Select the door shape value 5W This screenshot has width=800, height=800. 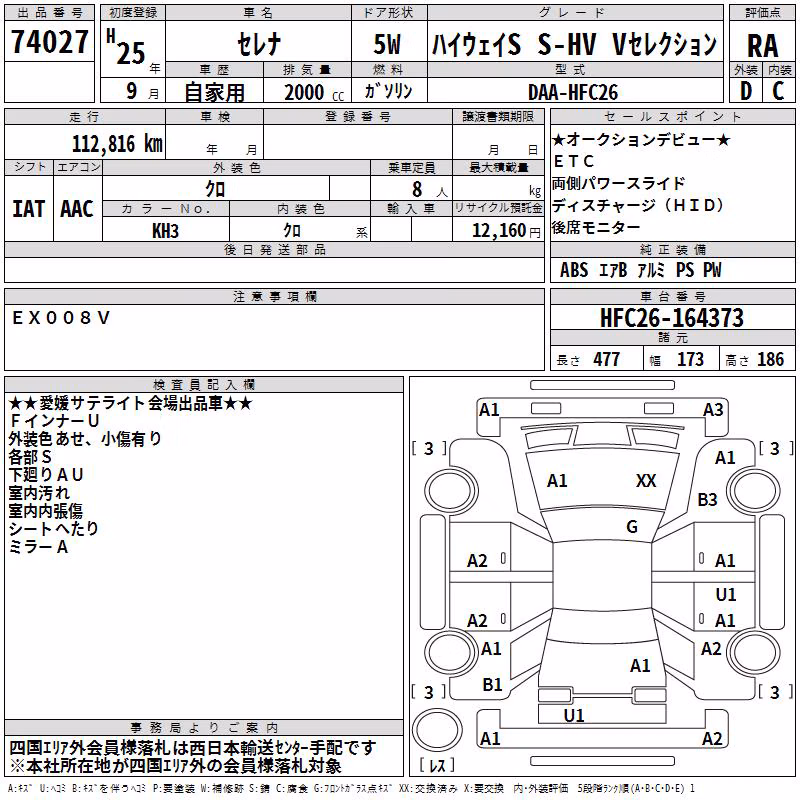point(387,44)
